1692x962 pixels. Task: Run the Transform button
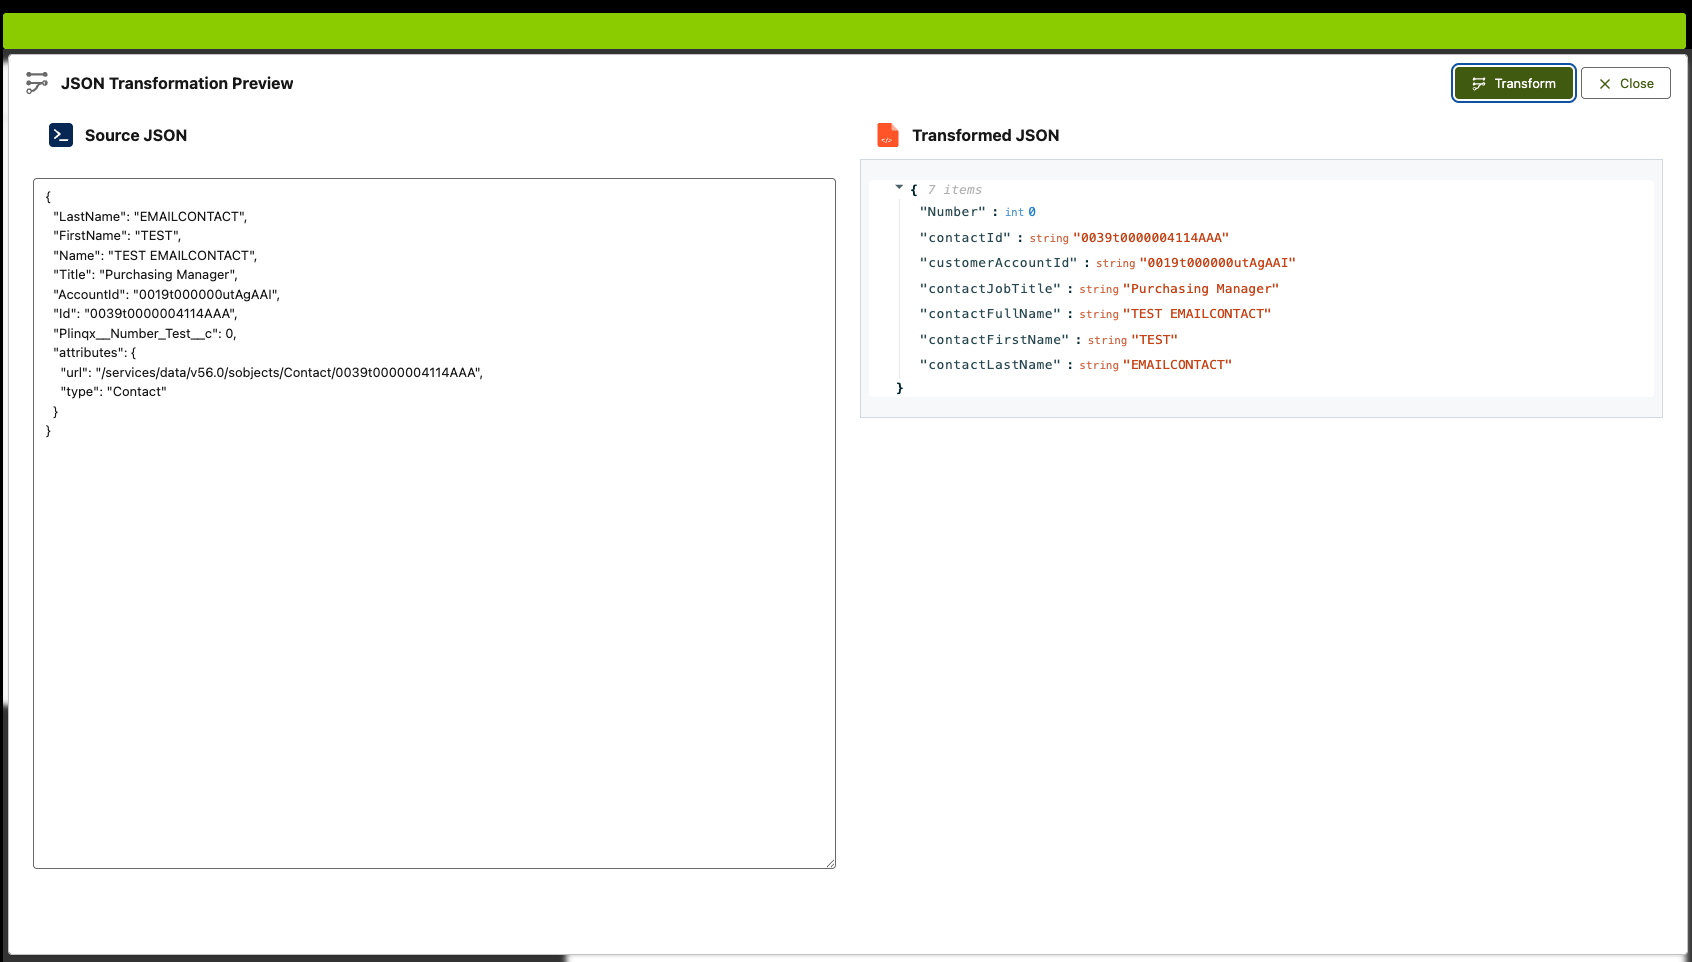coord(1513,83)
